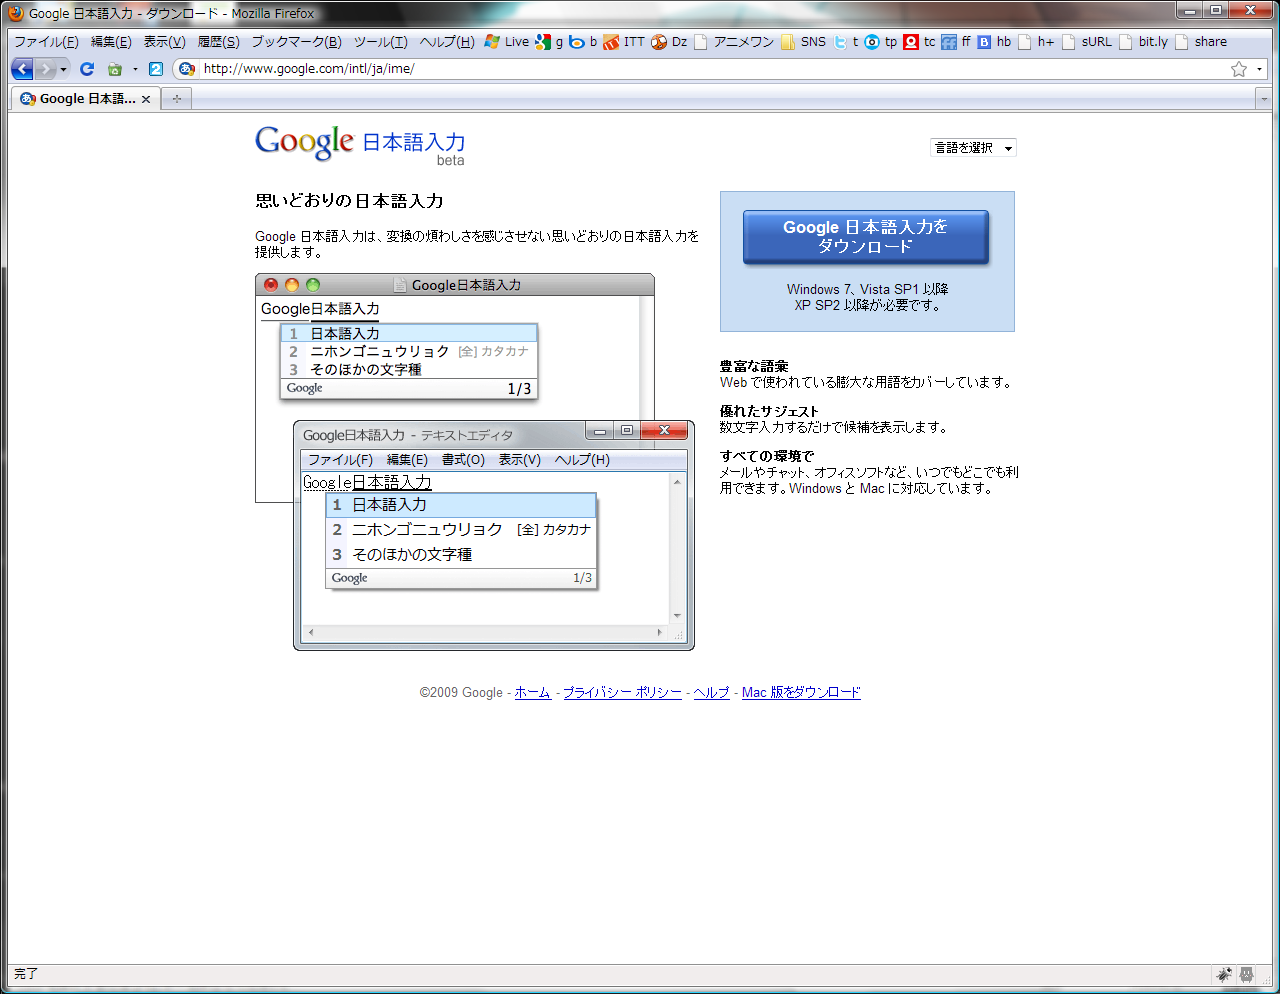Viewport: 1280px width, 994px height.
Task: Click the Google 日本語入力をダウンロード button
Action: [865, 237]
